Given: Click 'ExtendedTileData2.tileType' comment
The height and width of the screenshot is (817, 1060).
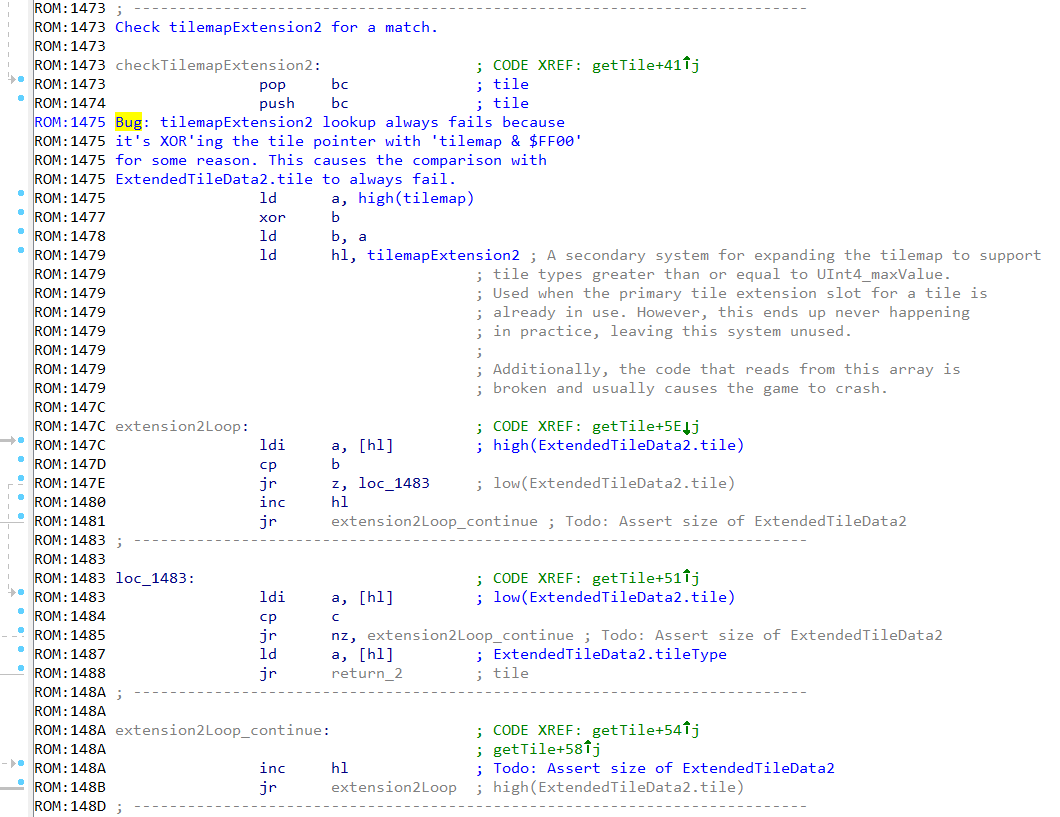Looking at the screenshot, I should point(610,654).
